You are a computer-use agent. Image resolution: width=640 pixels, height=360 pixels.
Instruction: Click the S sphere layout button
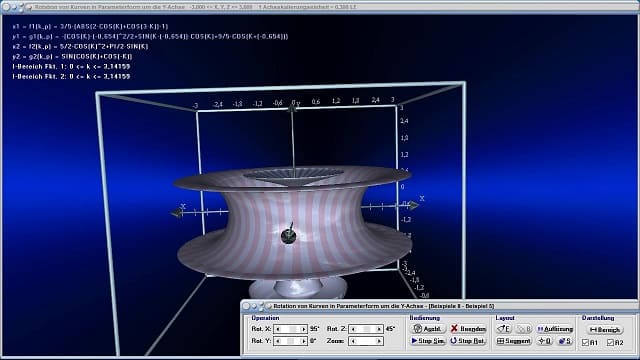[565, 341]
